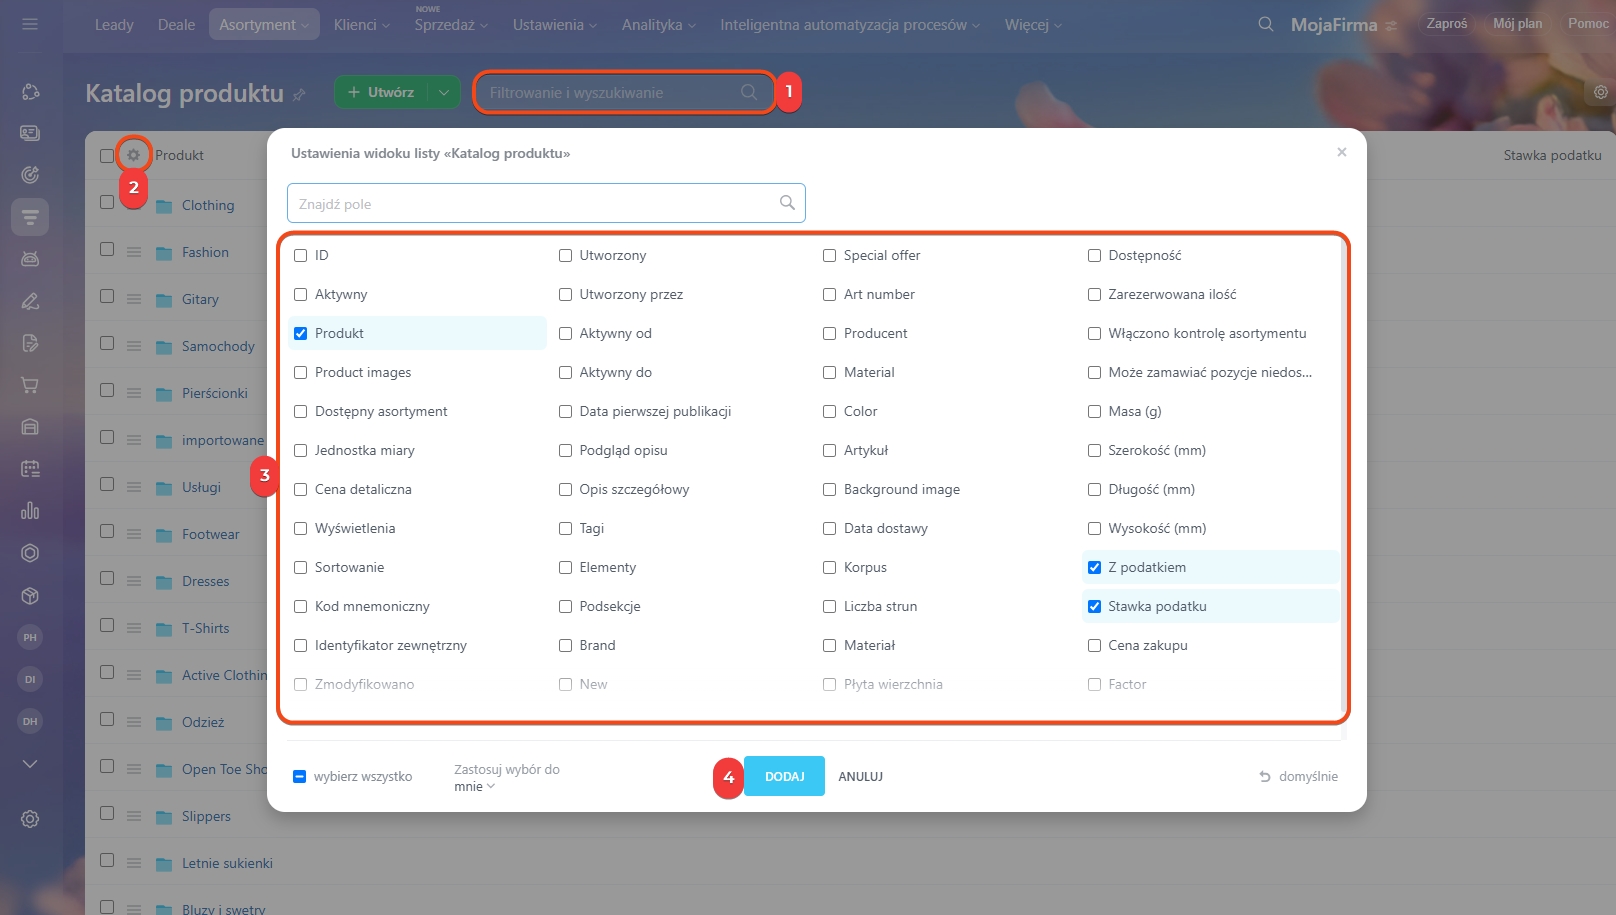
Task: Open the shopping cart sidebar icon
Action: pos(30,385)
